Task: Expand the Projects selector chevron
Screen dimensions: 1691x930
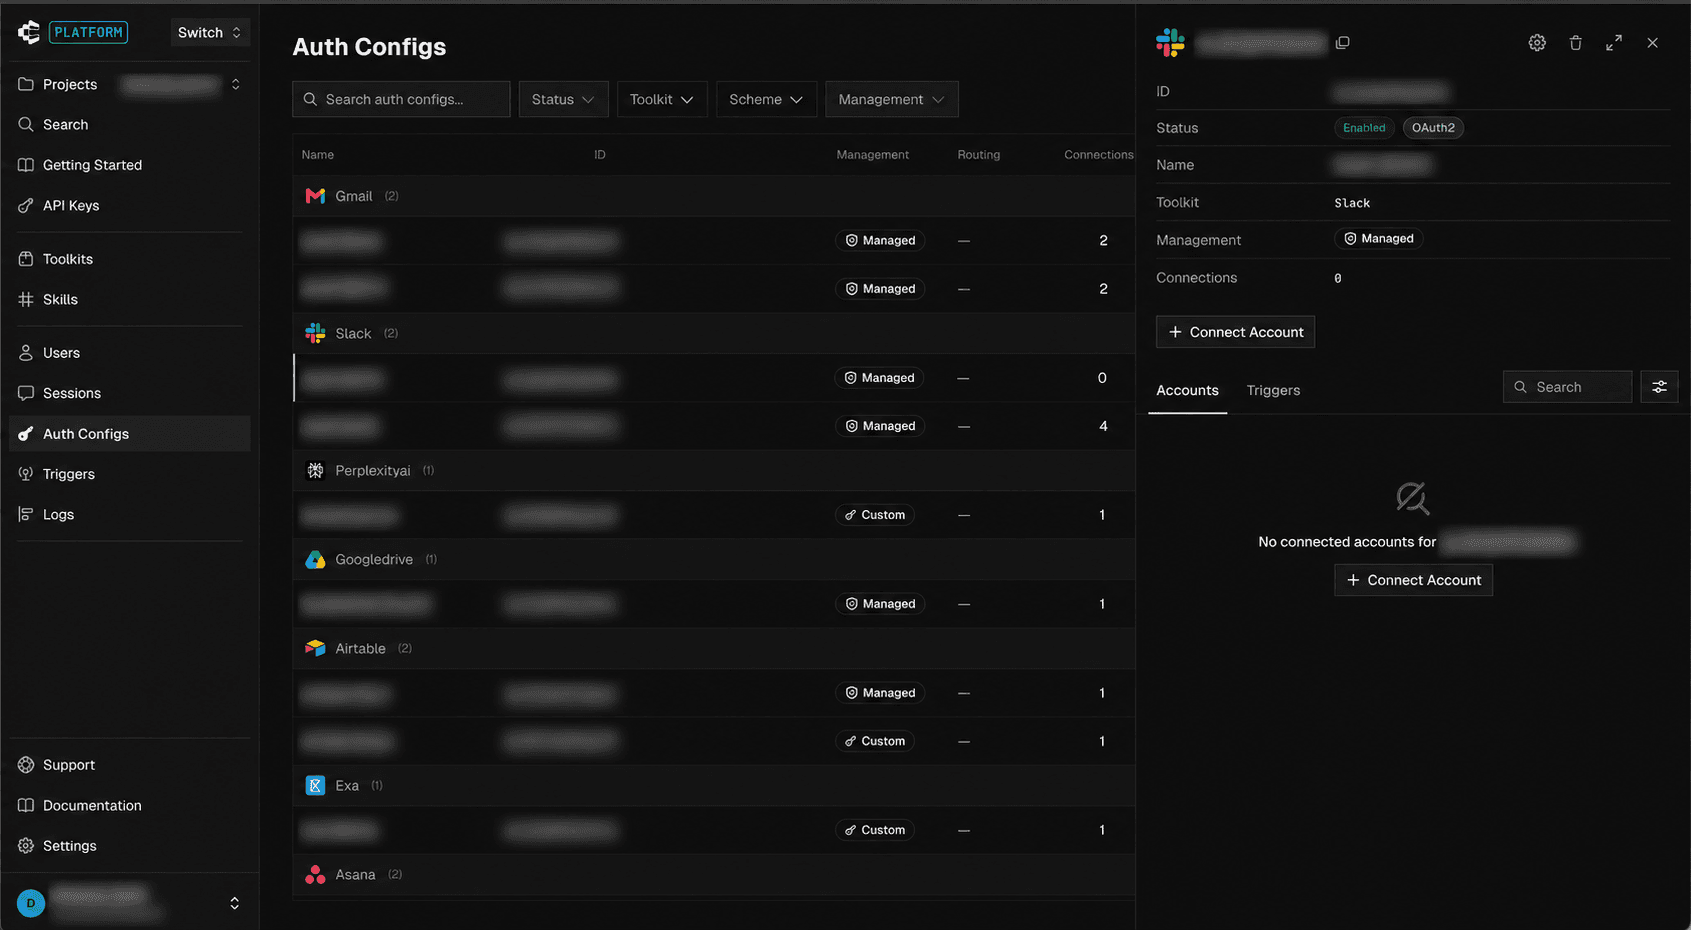Action: coord(235,84)
